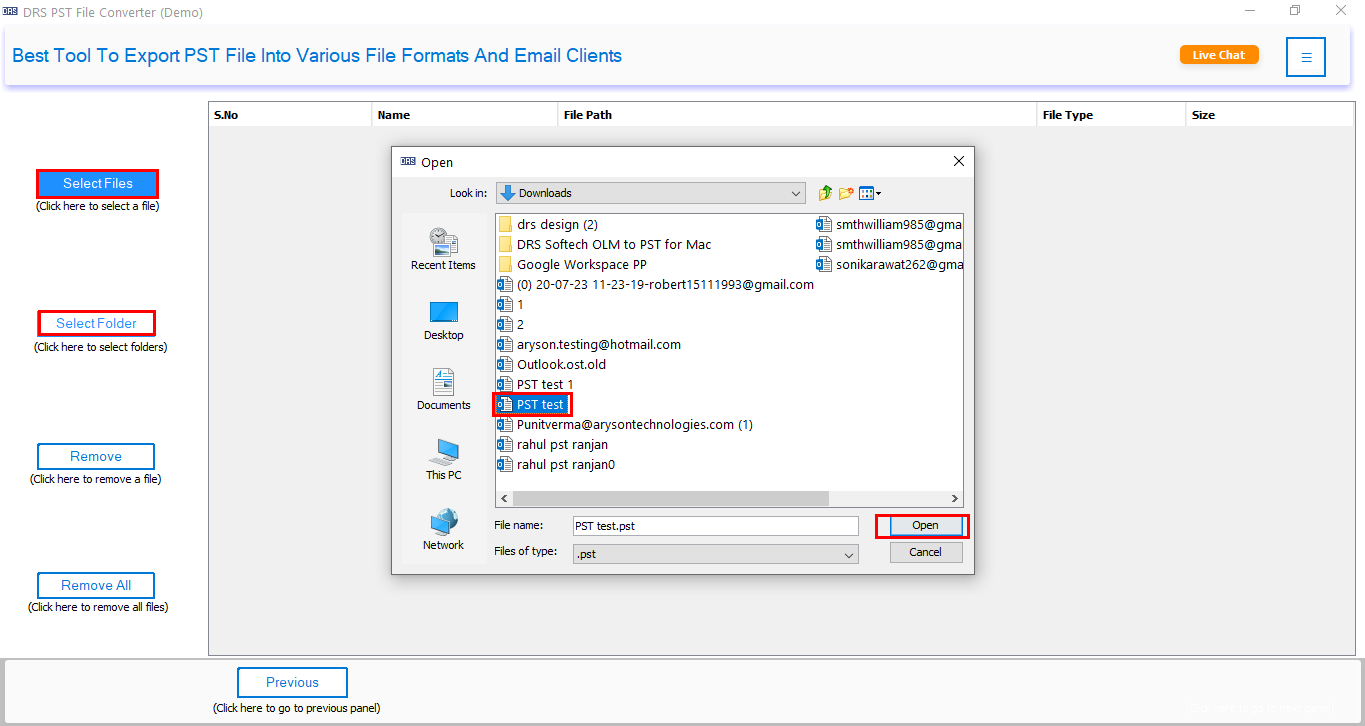Screen dimensions: 1365x726
Task: Minimize the DRS PST File Converter window
Action: pyautogui.click(x=1250, y=11)
